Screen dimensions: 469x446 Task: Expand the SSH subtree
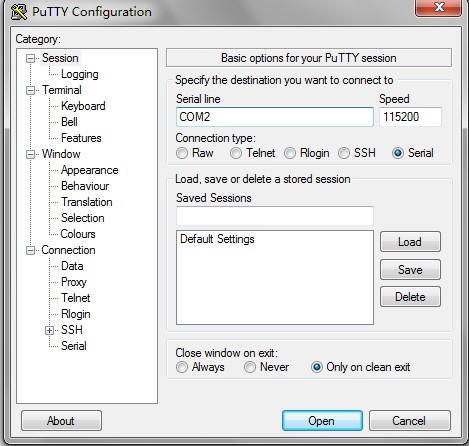[x=49, y=330]
